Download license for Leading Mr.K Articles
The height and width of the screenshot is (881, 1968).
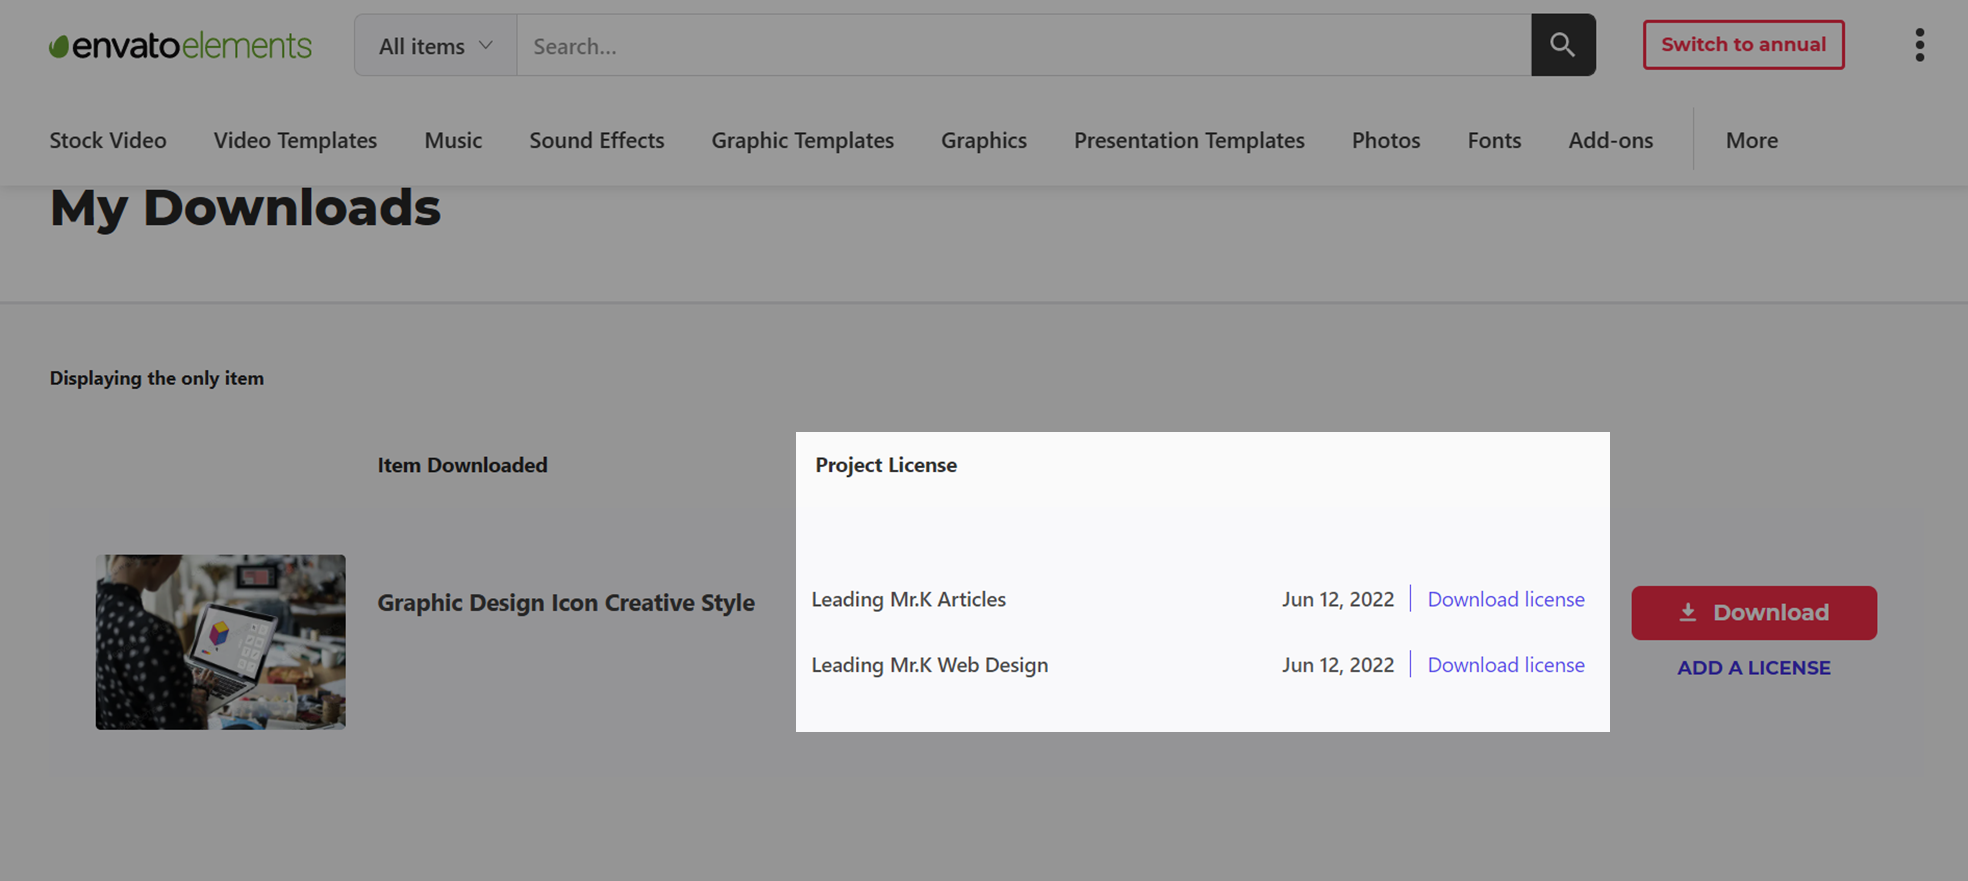[1506, 599]
